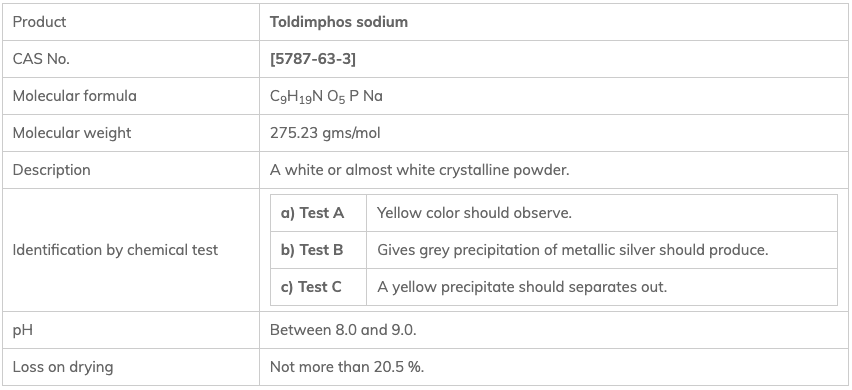
Task: Select the white crystalline powder description text
Action: point(419,170)
